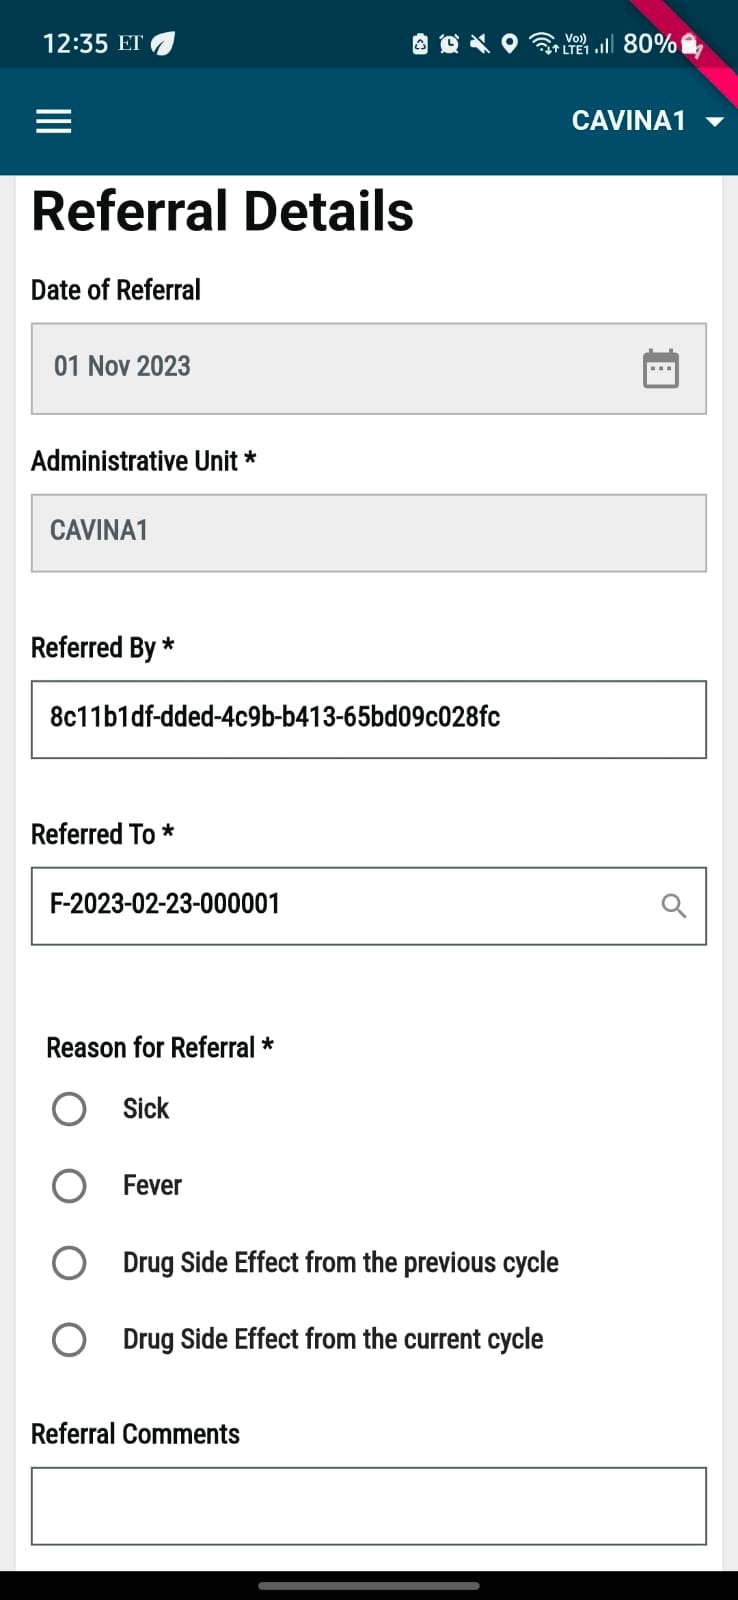Select the Sick radio option

[69, 1108]
